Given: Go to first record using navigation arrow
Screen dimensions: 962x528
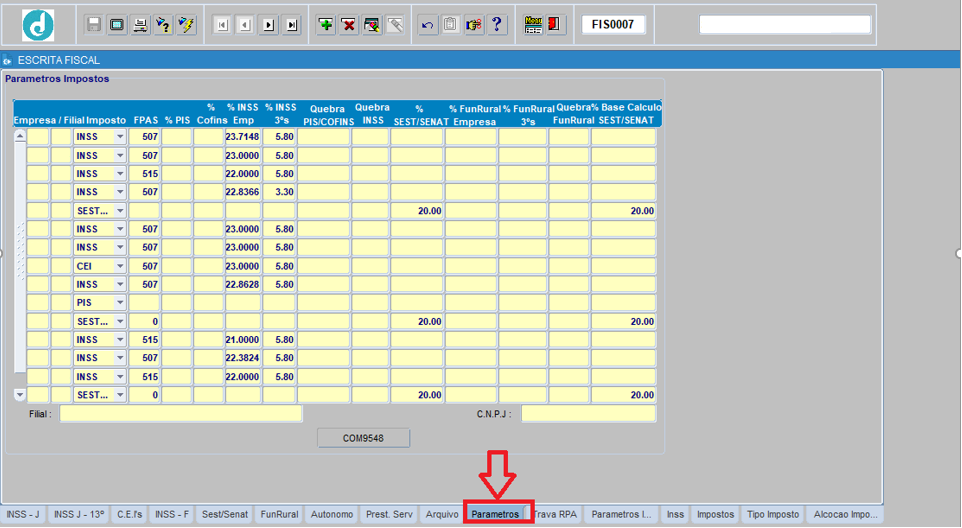Looking at the screenshot, I should [223, 25].
